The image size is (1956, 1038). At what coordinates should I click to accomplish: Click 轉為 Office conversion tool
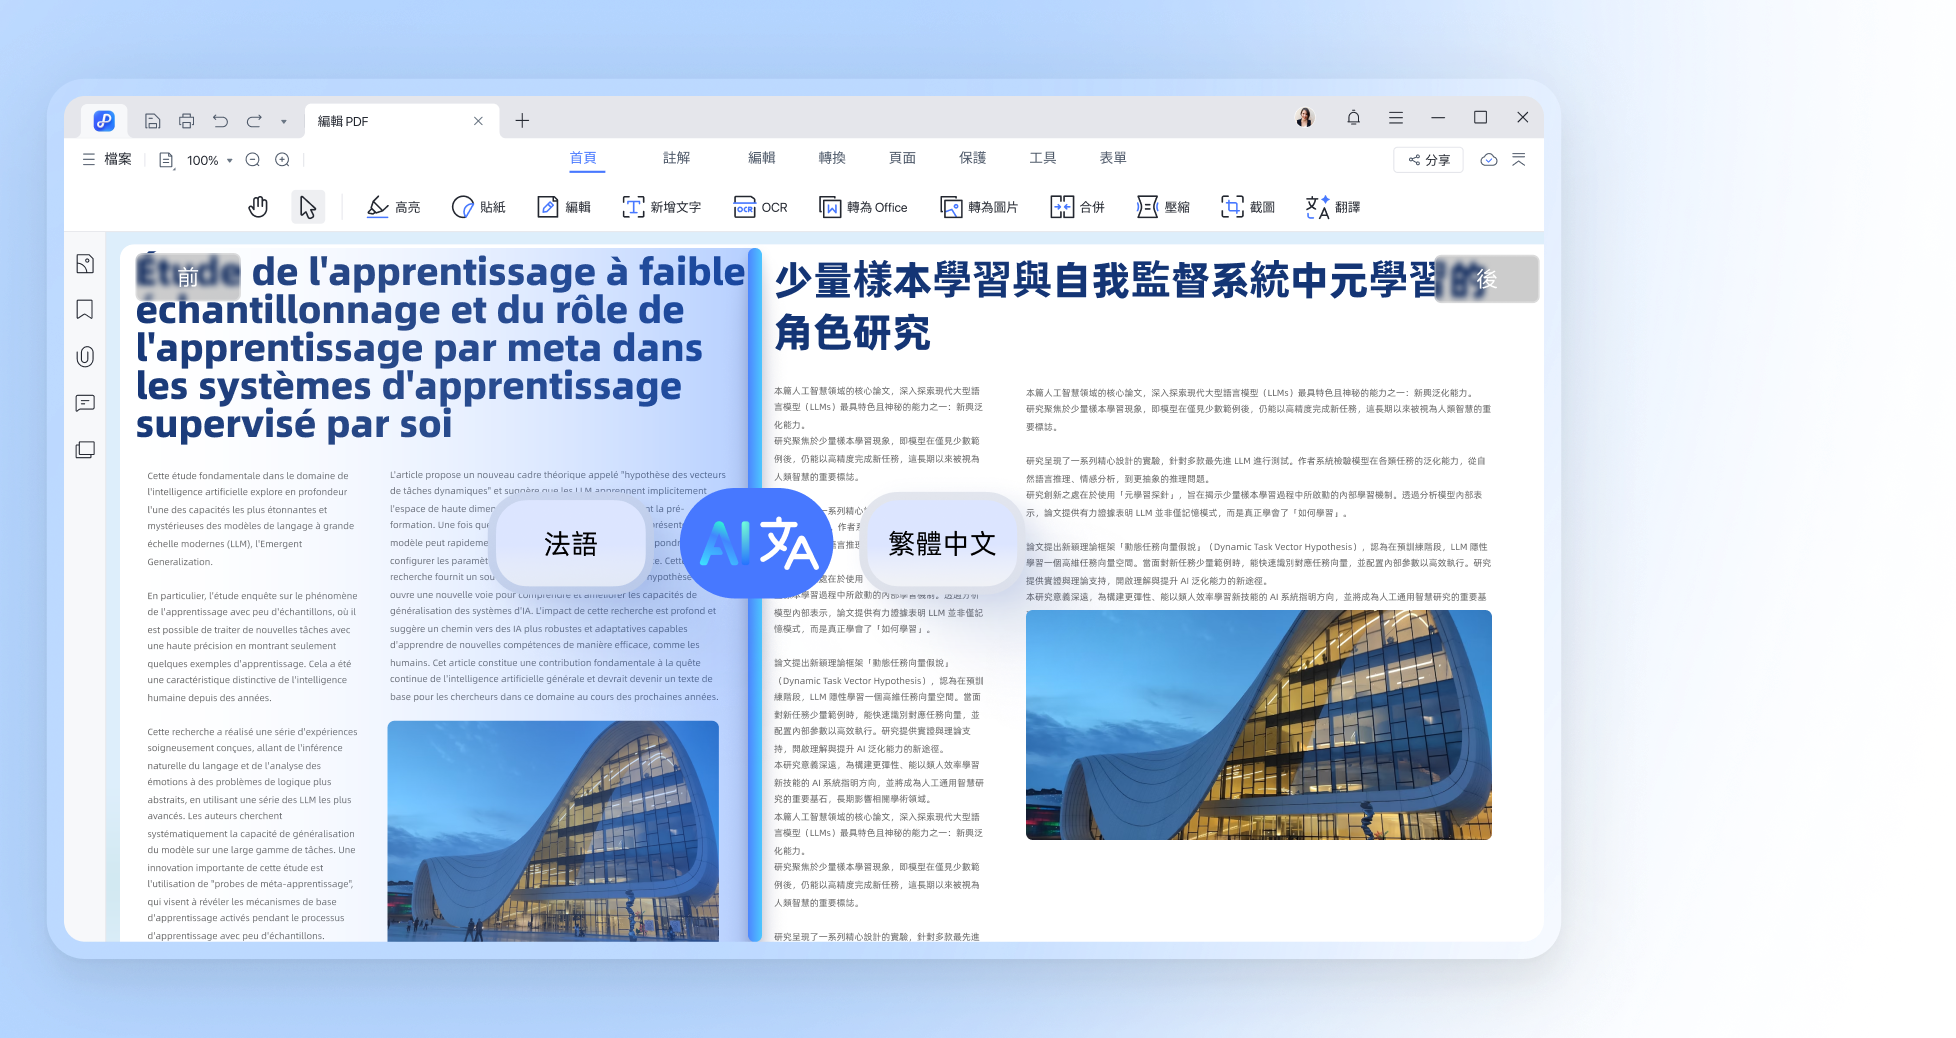pyautogui.click(x=864, y=207)
